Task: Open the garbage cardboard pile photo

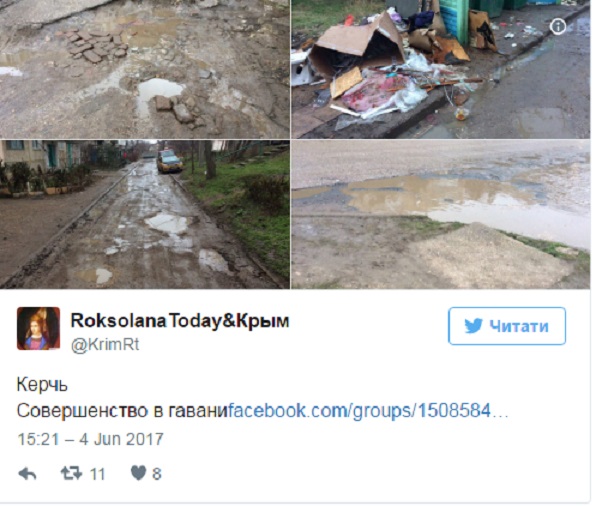Action: [441, 69]
